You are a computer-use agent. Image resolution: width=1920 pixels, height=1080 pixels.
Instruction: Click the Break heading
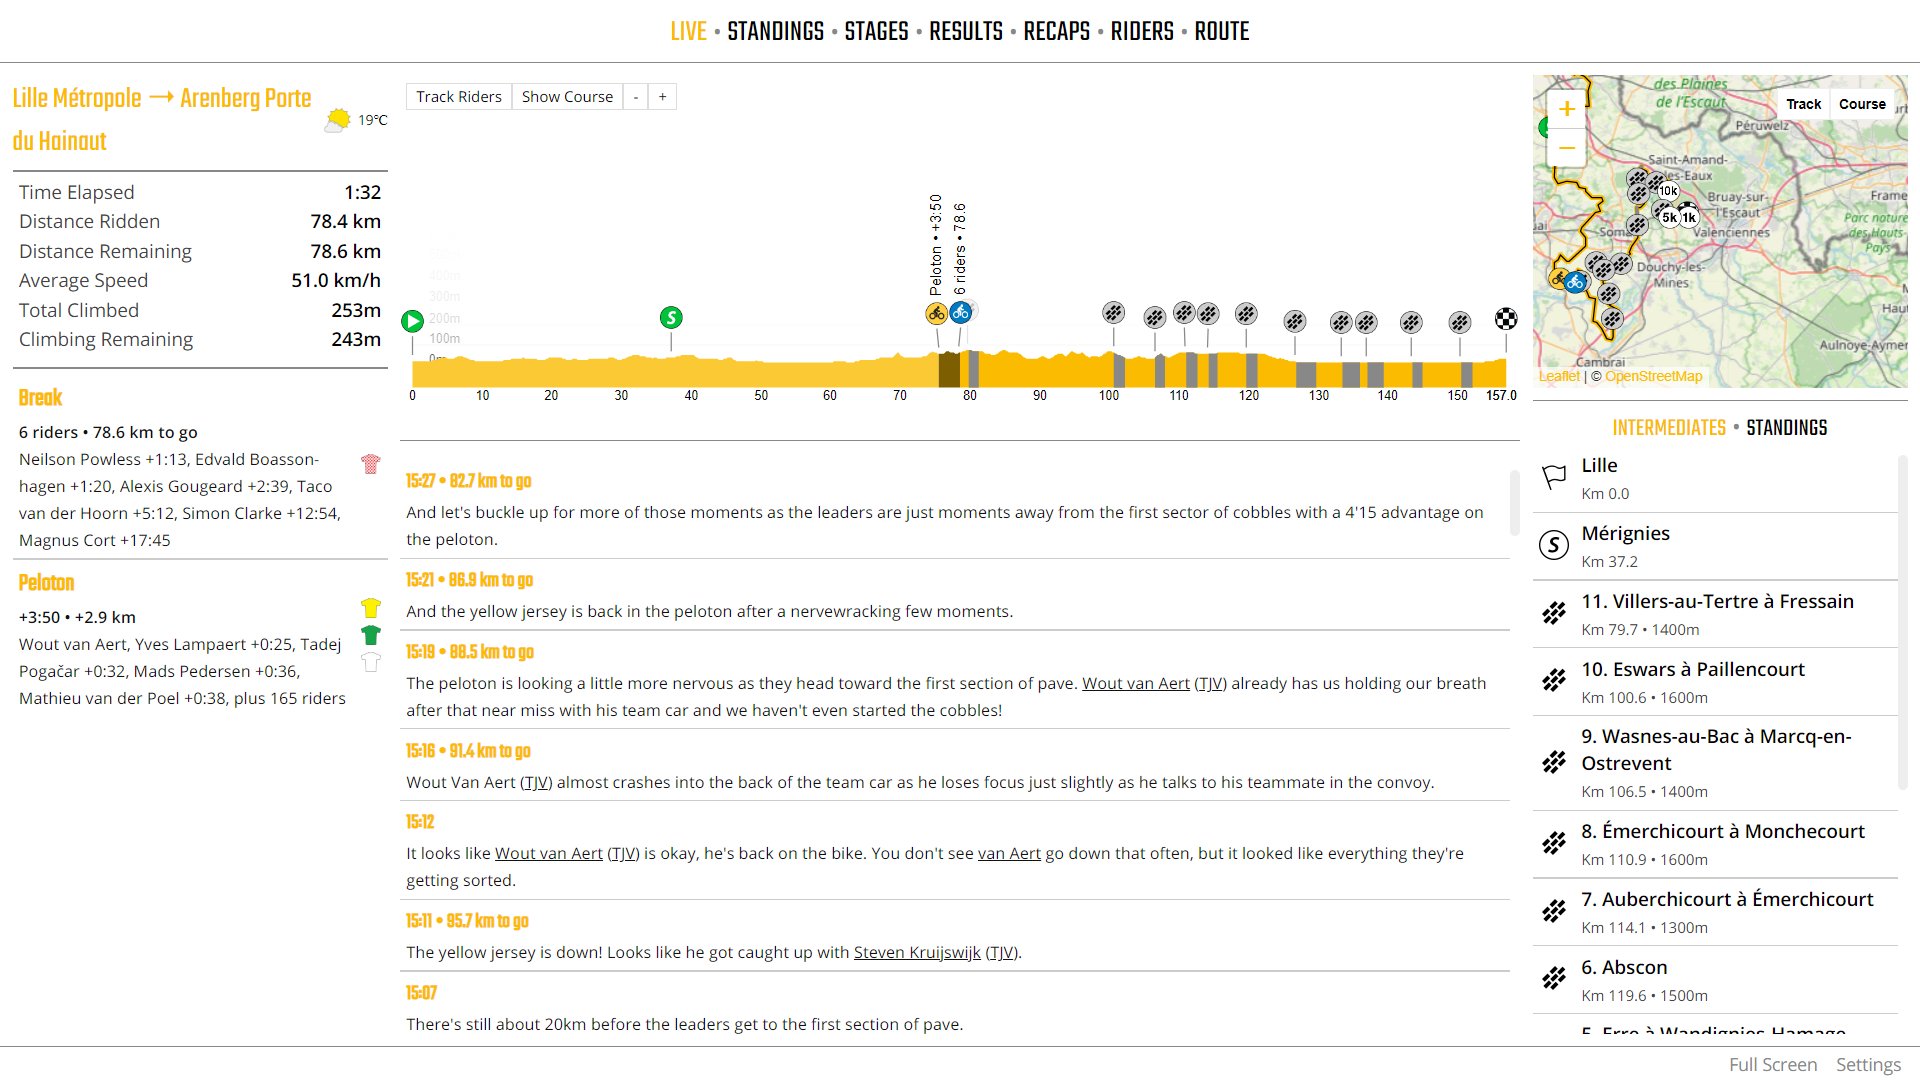(x=40, y=398)
